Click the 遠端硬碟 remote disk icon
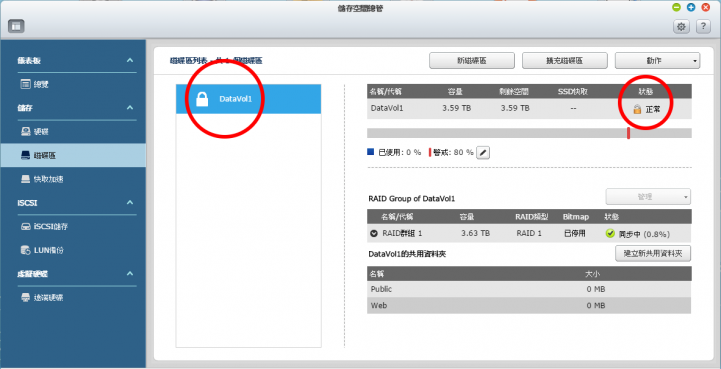Viewport: 721px width, 369px height. click(26, 297)
